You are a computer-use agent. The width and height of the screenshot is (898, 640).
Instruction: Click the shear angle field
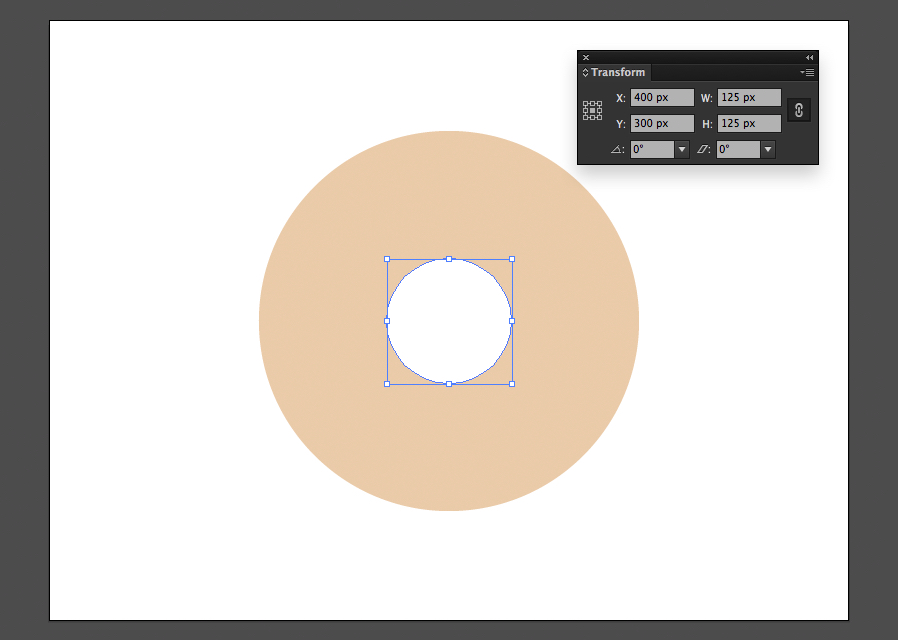click(x=739, y=149)
